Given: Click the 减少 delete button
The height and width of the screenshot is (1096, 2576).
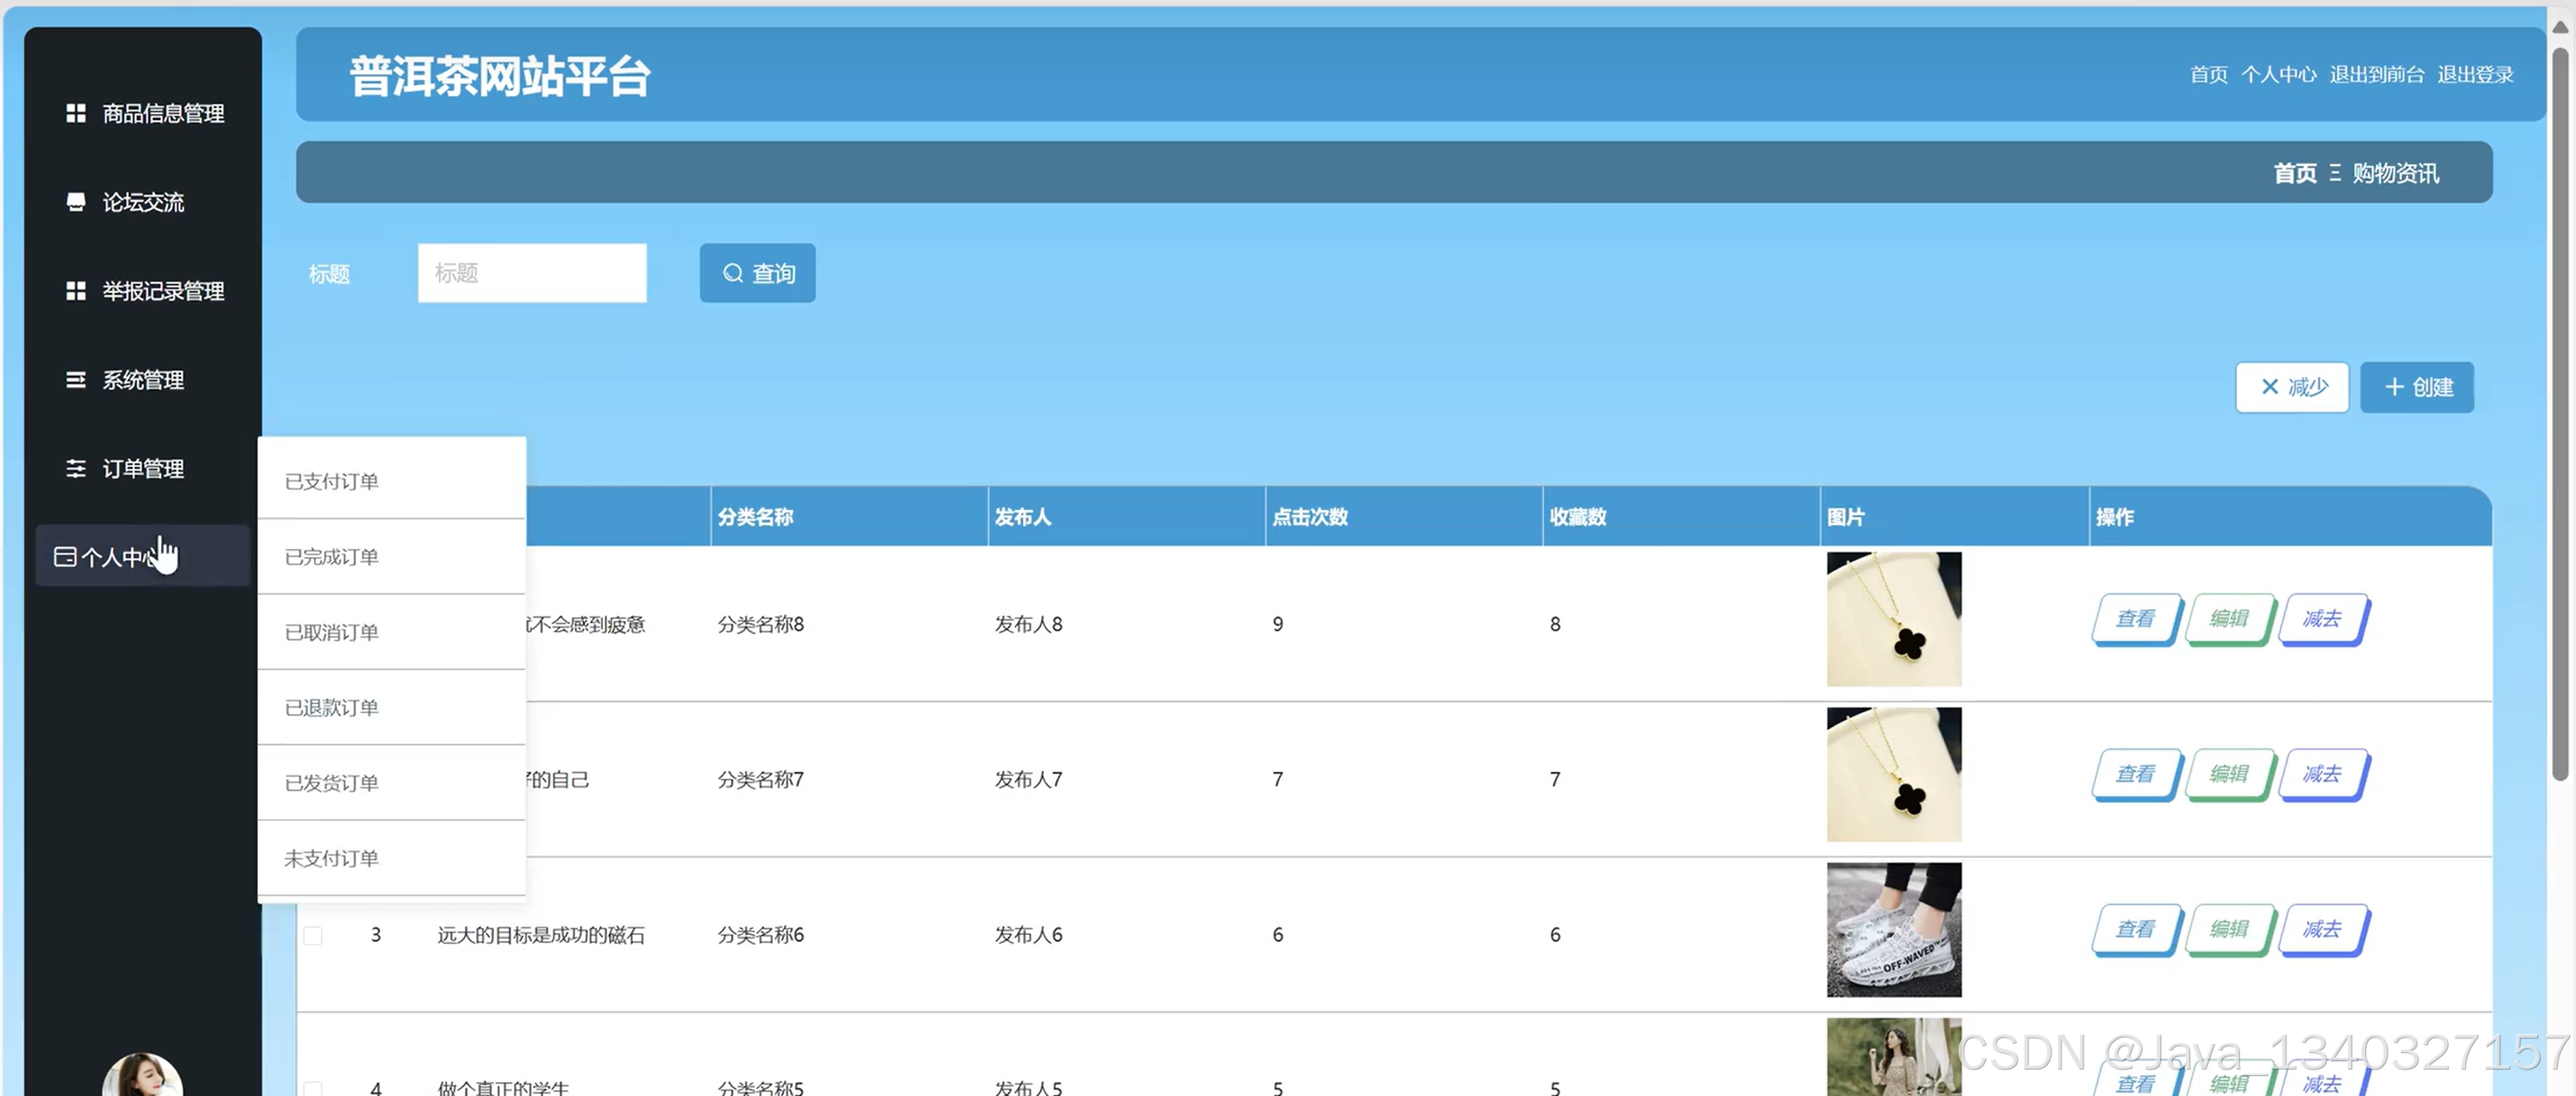Looking at the screenshot, I should 2292,387.
